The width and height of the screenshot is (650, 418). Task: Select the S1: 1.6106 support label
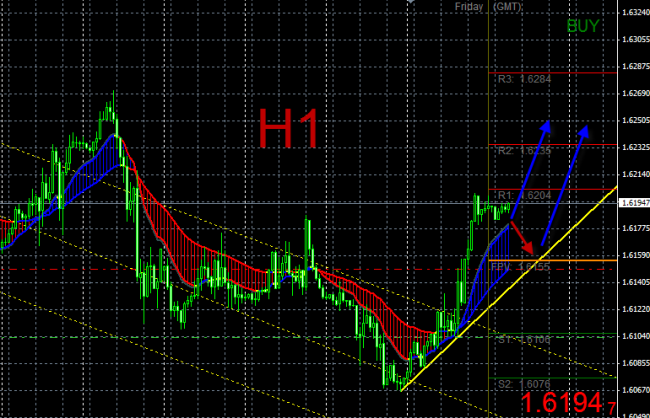point(524,340)
